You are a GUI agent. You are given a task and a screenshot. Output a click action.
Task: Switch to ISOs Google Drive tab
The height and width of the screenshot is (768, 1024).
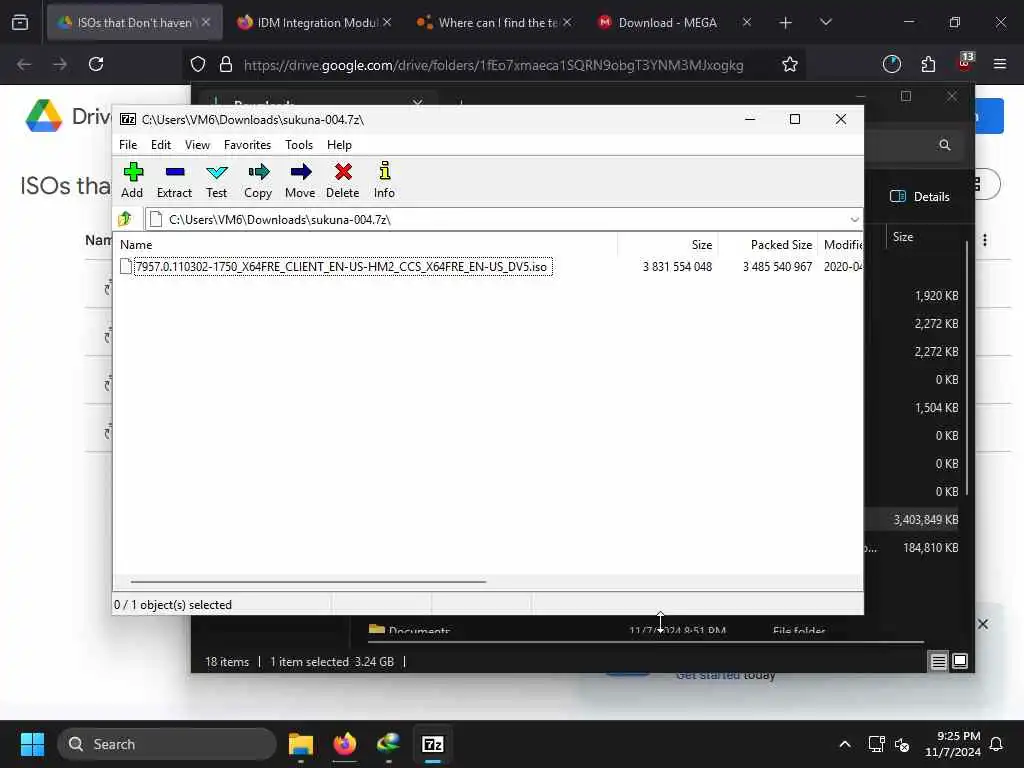click(x=134, y=22)
